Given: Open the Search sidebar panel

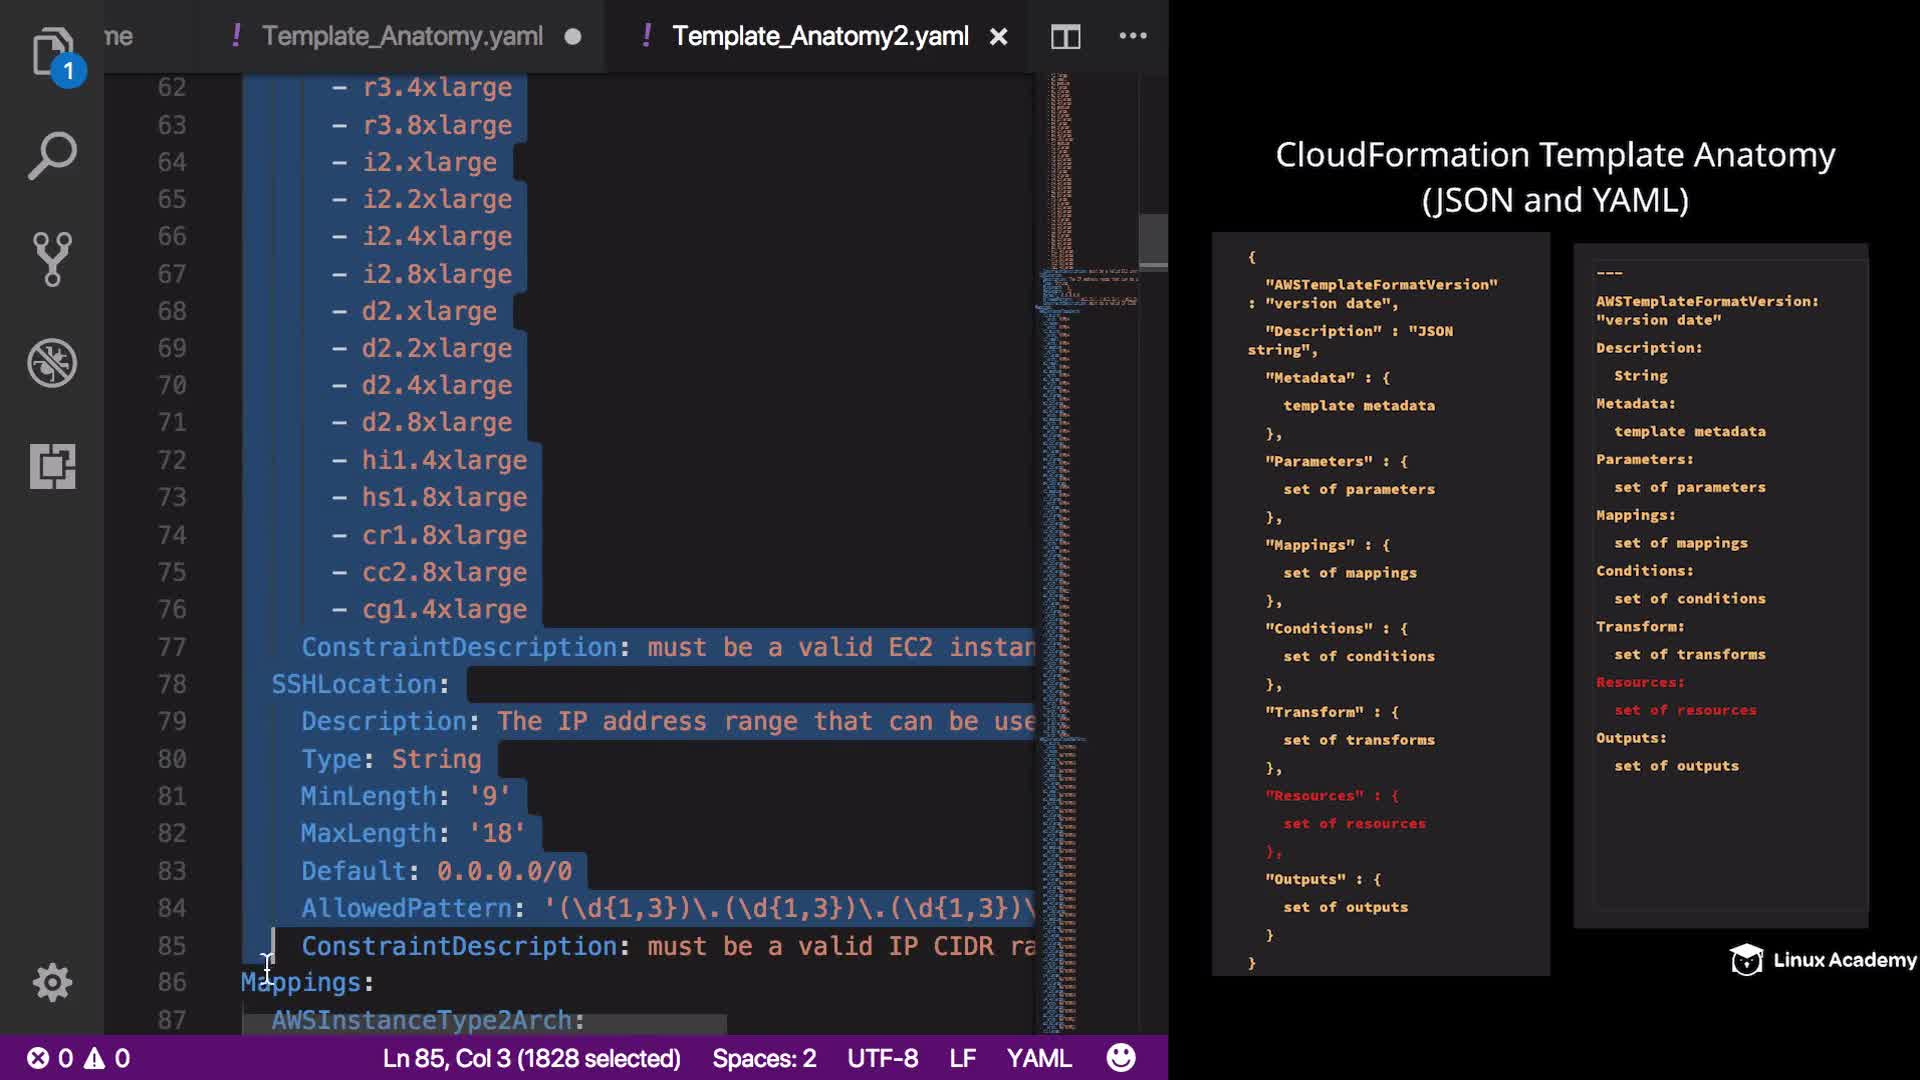Looking at the screenshot, I should (52, 156).
